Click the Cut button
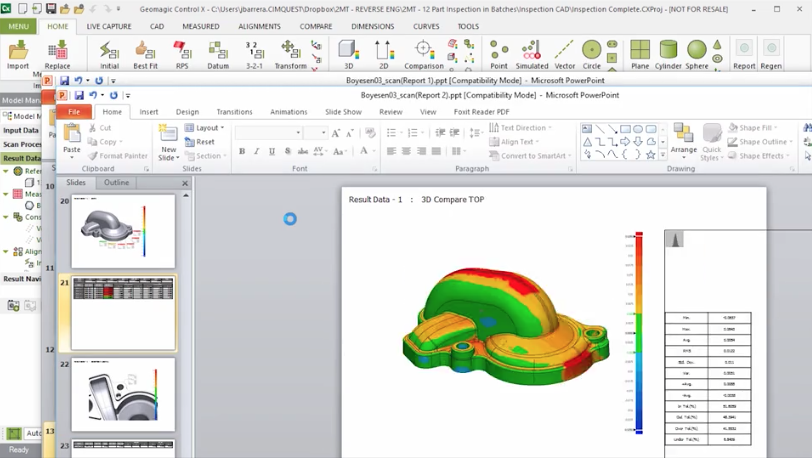The image size is (812, 460). coord(99,127)
